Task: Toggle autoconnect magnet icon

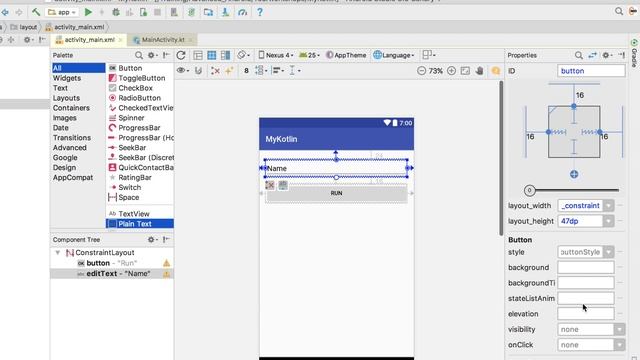Action: [x=198, y=71]
